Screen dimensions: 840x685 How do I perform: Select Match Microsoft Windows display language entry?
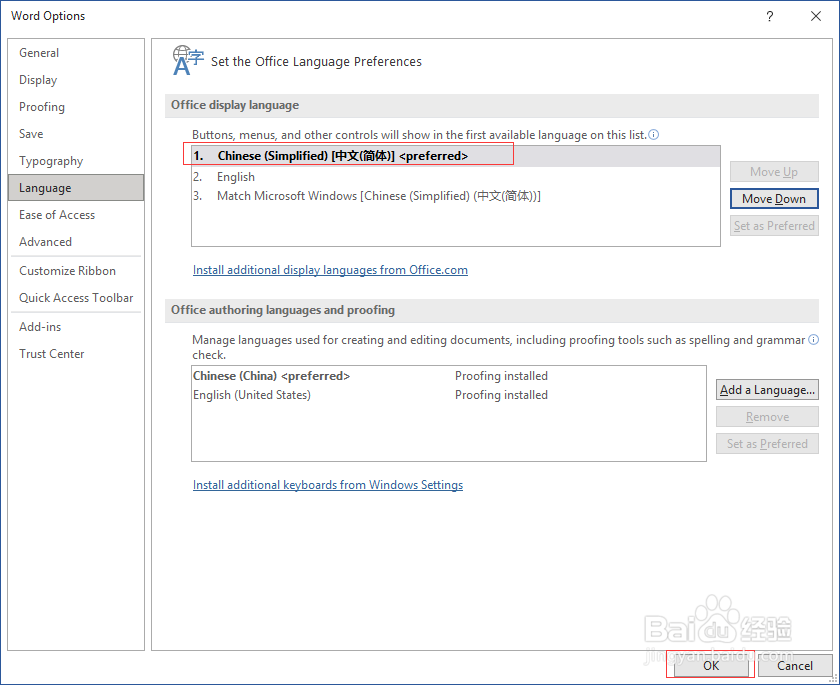coord(455,196)
